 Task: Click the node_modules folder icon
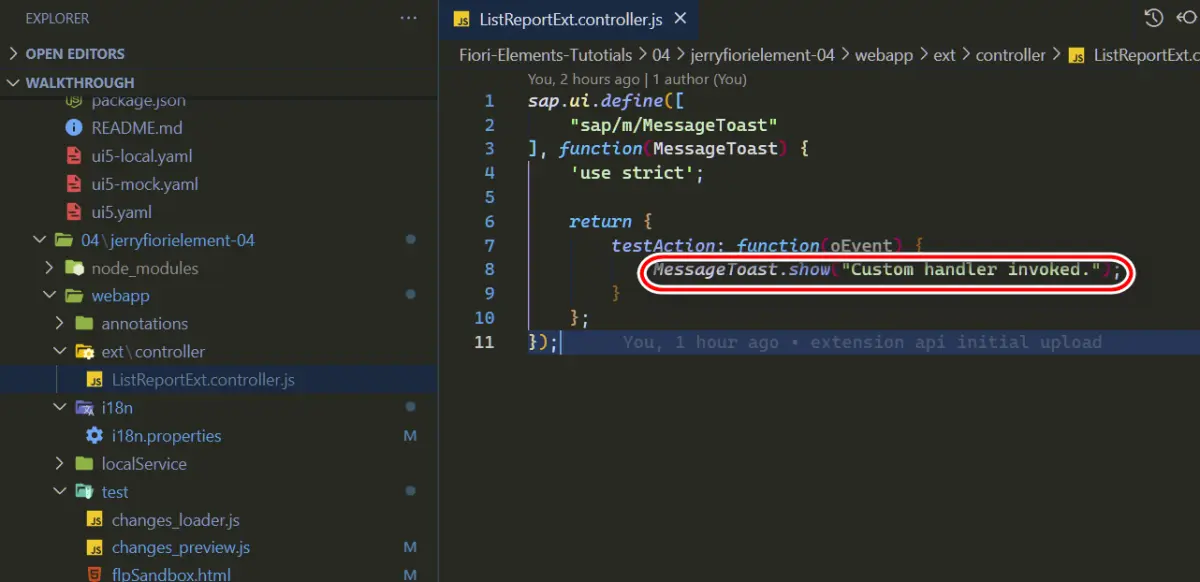tap(74, 268)
